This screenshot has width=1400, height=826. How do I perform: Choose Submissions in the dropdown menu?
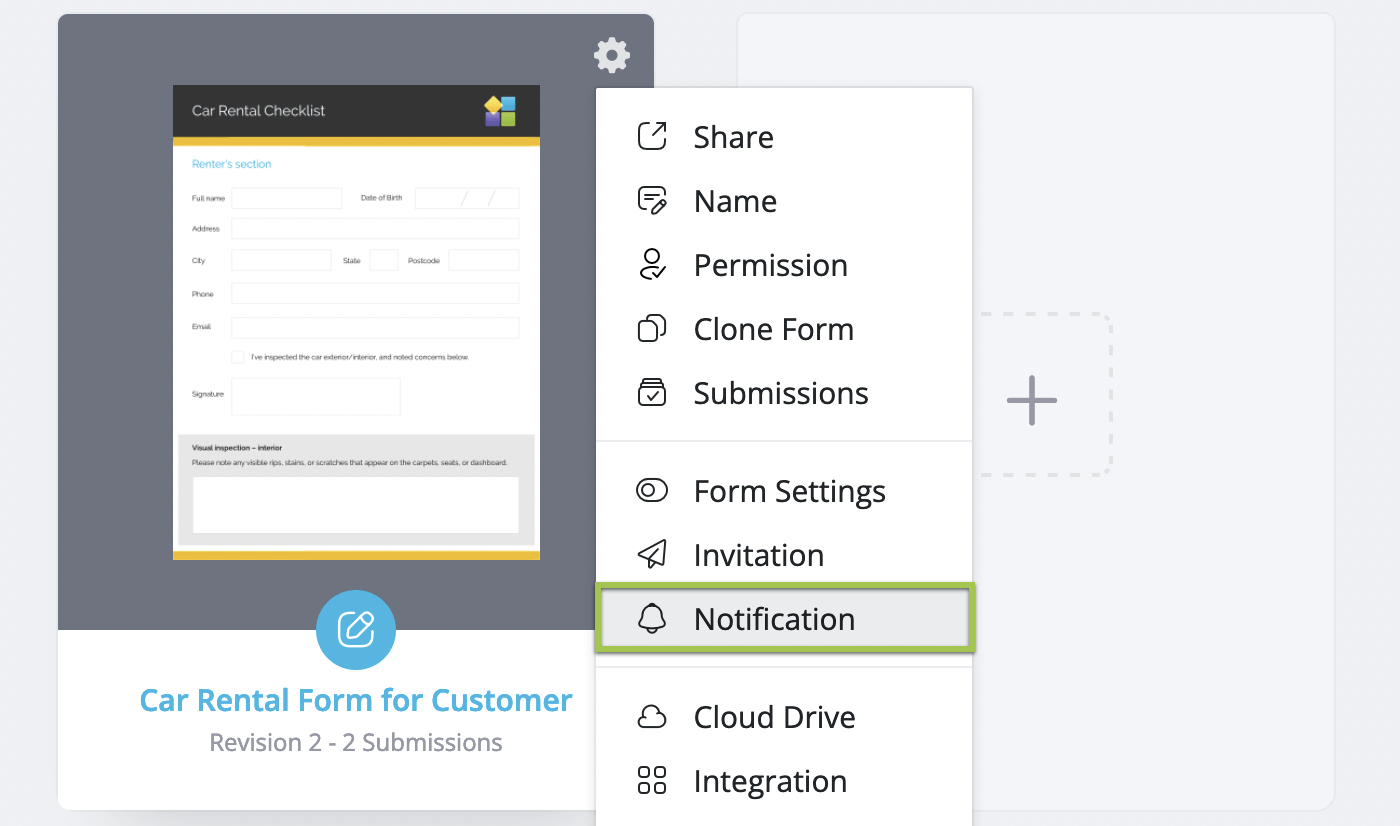(780, 393)
